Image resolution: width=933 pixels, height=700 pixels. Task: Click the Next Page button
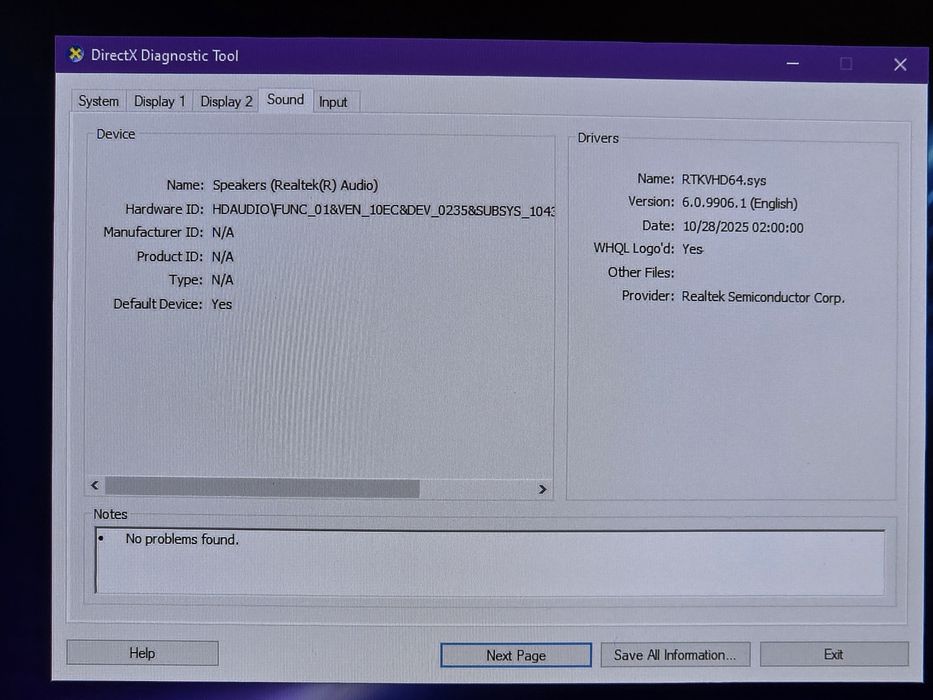[x=516, y=655]
